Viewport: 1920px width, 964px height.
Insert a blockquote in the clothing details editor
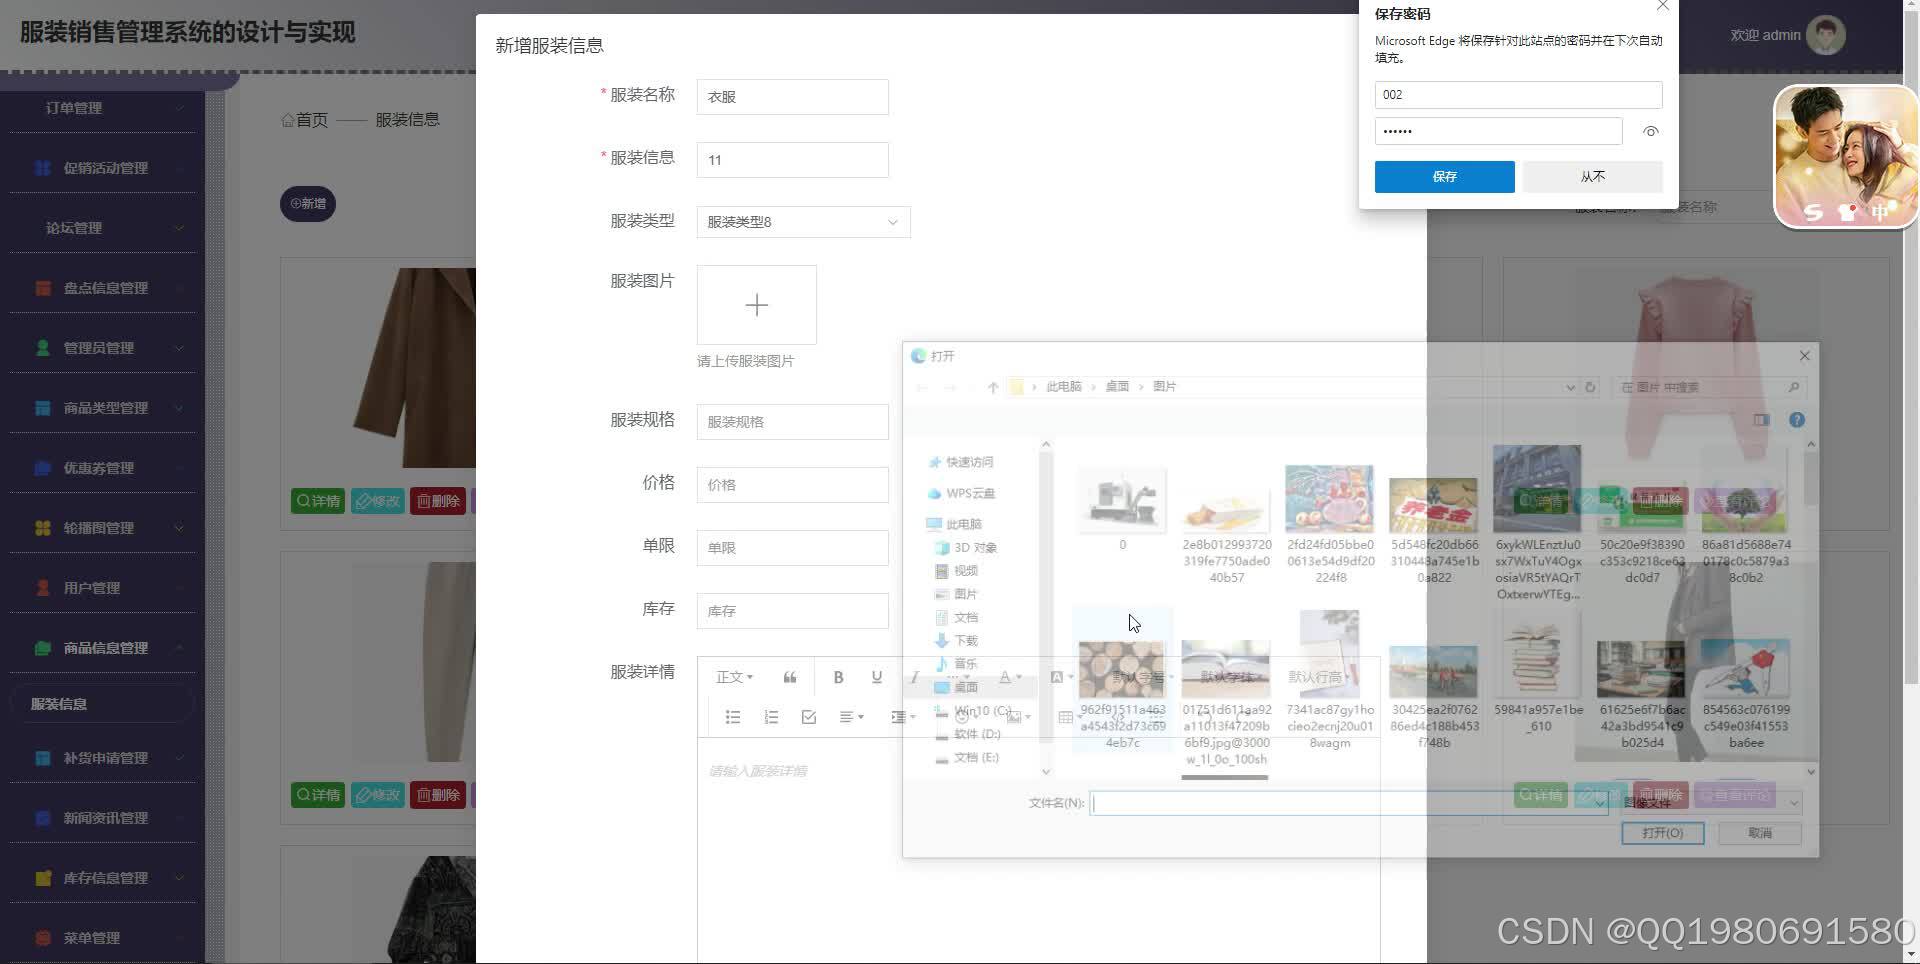click(790, 677)
